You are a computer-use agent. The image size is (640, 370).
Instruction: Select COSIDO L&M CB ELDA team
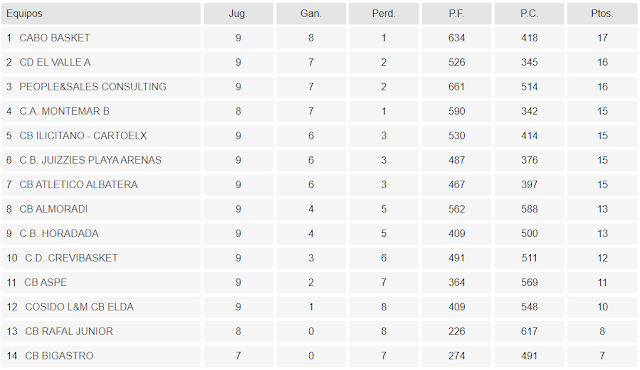click(79, 307)
